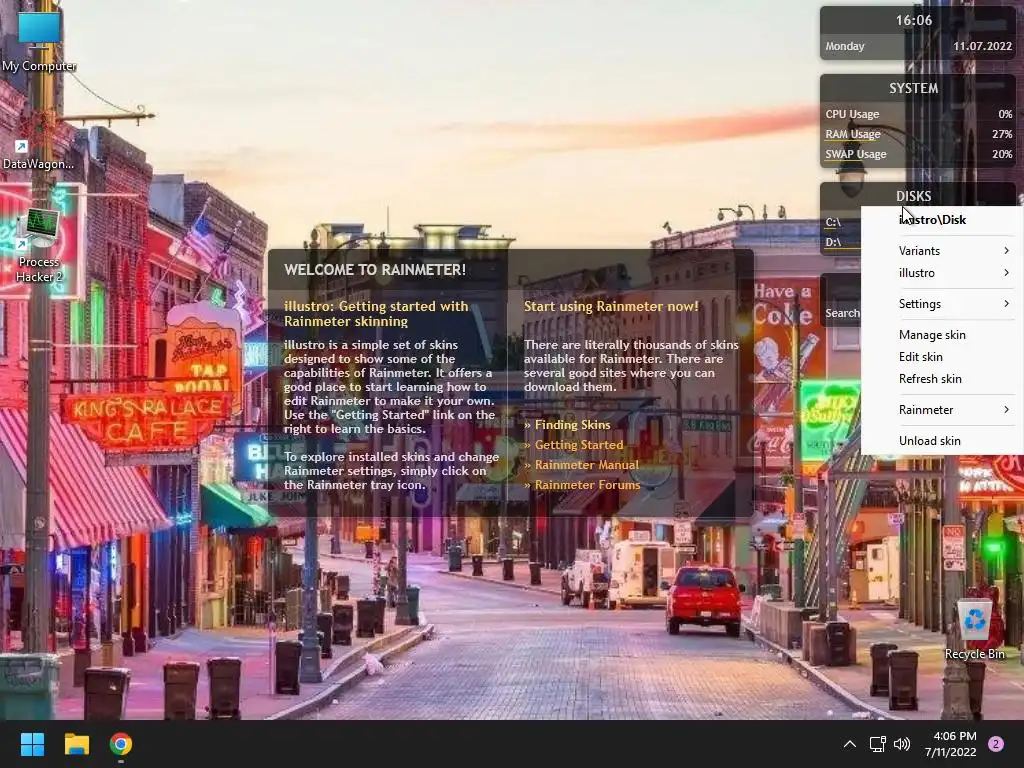This screenshot has height=768, width=1024.
Task: Open network status tray icon
Action: pos(877,744)
